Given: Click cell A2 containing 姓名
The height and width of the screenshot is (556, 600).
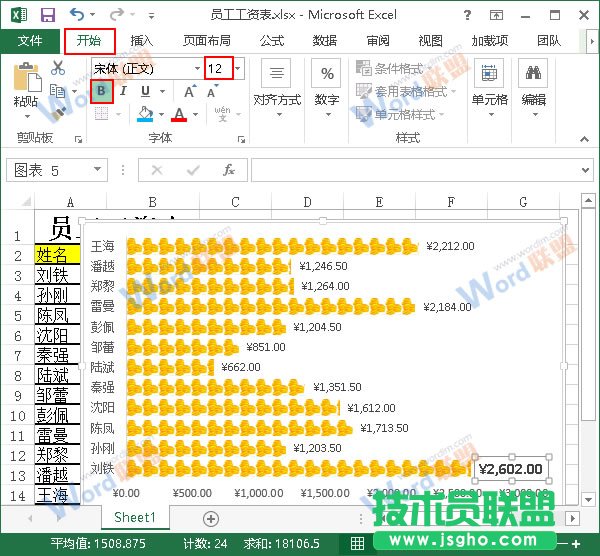Looking at the screenshot, I should (x=58, y=255).
